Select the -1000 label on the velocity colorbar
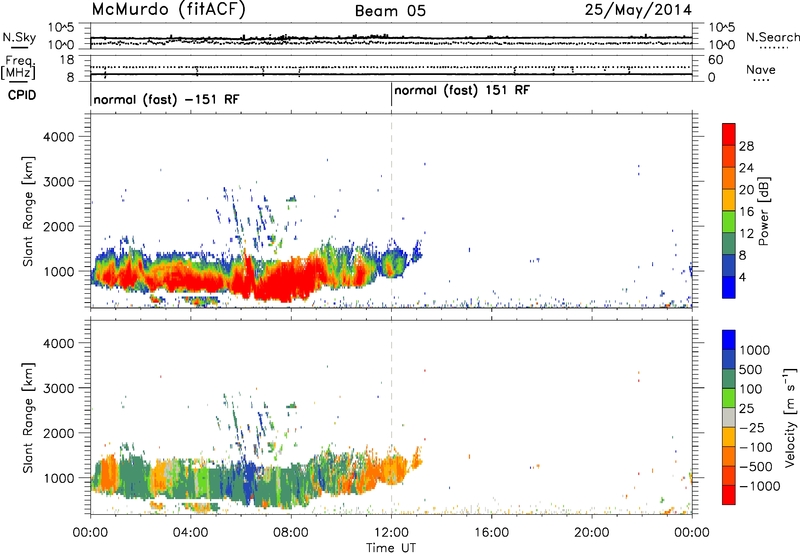Viewport: 800px width, 554px height. point(759,486)
